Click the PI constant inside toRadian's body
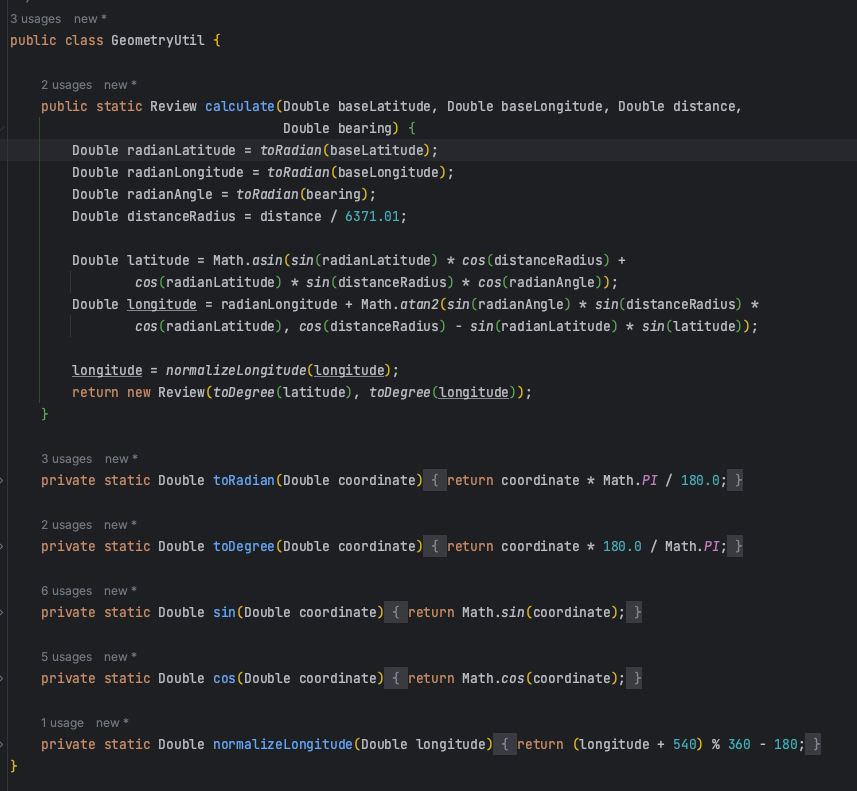 [649, 481]
